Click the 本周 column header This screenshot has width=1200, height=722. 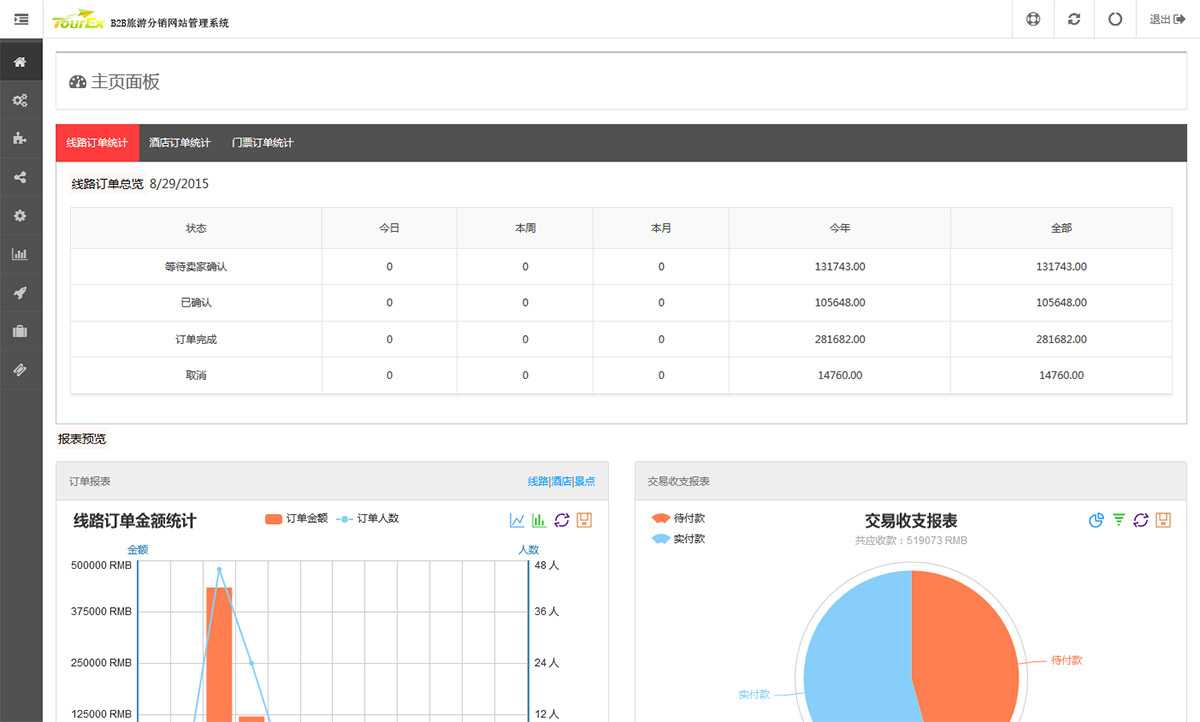pyautogui.click(x=525, y=228)
